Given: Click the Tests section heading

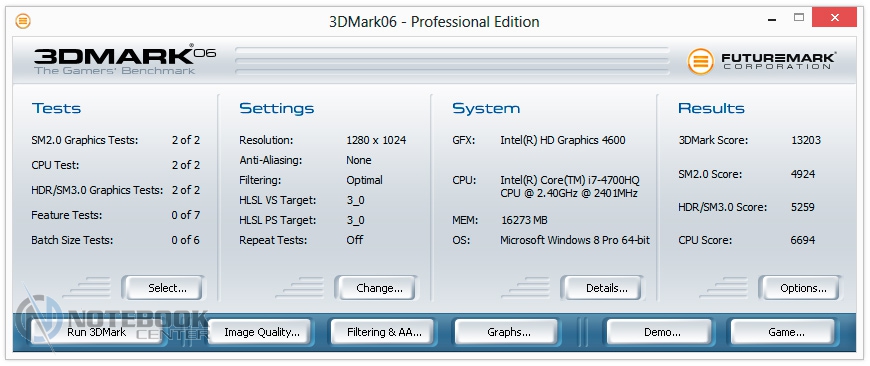Looking at the screenshot, I should pos(56,108).
